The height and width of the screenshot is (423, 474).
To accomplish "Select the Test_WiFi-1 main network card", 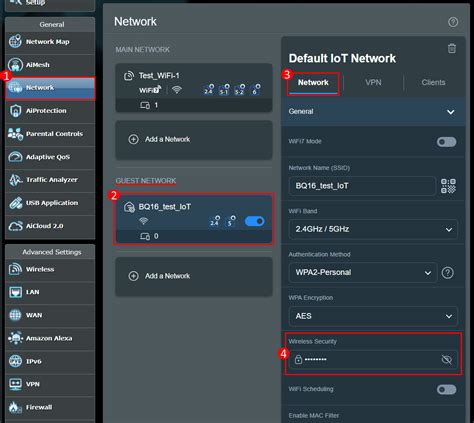I will pos(194,88).
